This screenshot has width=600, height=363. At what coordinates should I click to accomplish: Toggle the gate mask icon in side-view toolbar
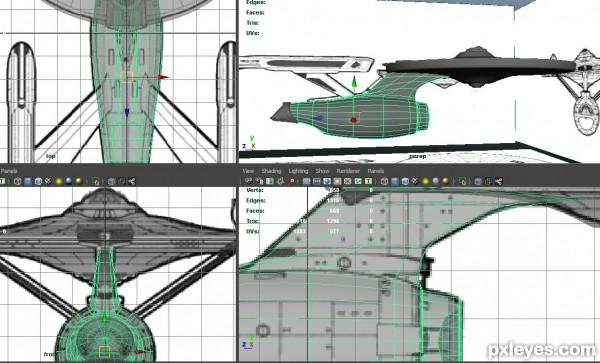click(337, 181)
